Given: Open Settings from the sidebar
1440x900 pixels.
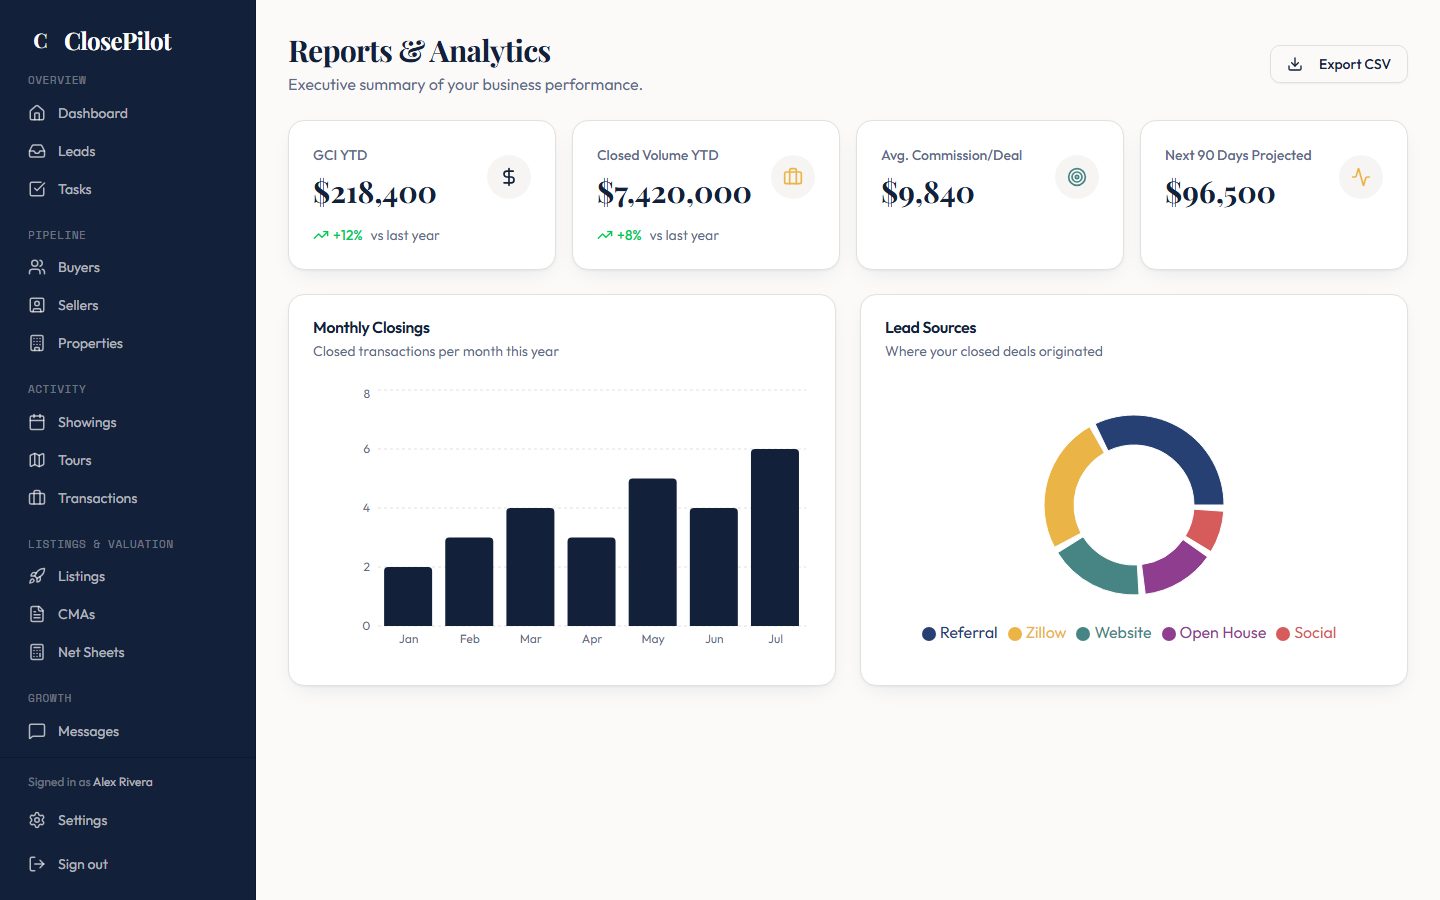Looking at the screenshot, I should [128, 820].
